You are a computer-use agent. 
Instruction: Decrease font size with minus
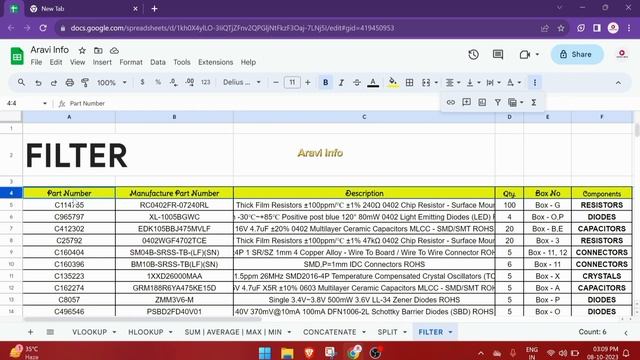(276, 82)
